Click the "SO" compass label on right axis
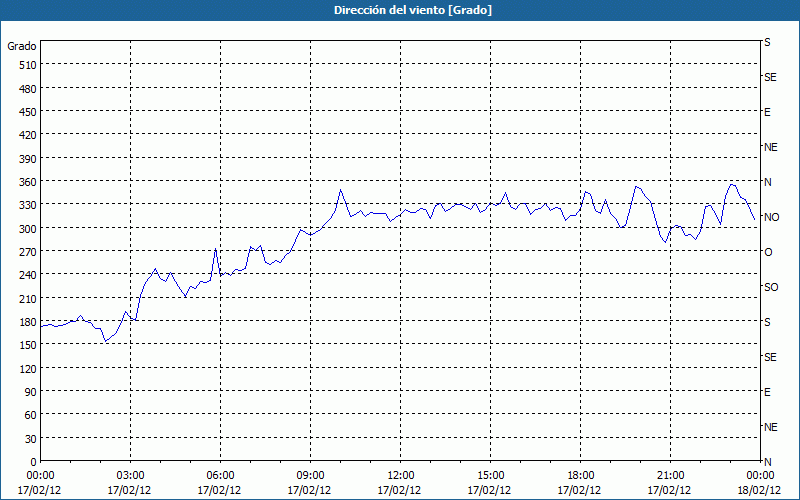 click(x=771, y=287)
